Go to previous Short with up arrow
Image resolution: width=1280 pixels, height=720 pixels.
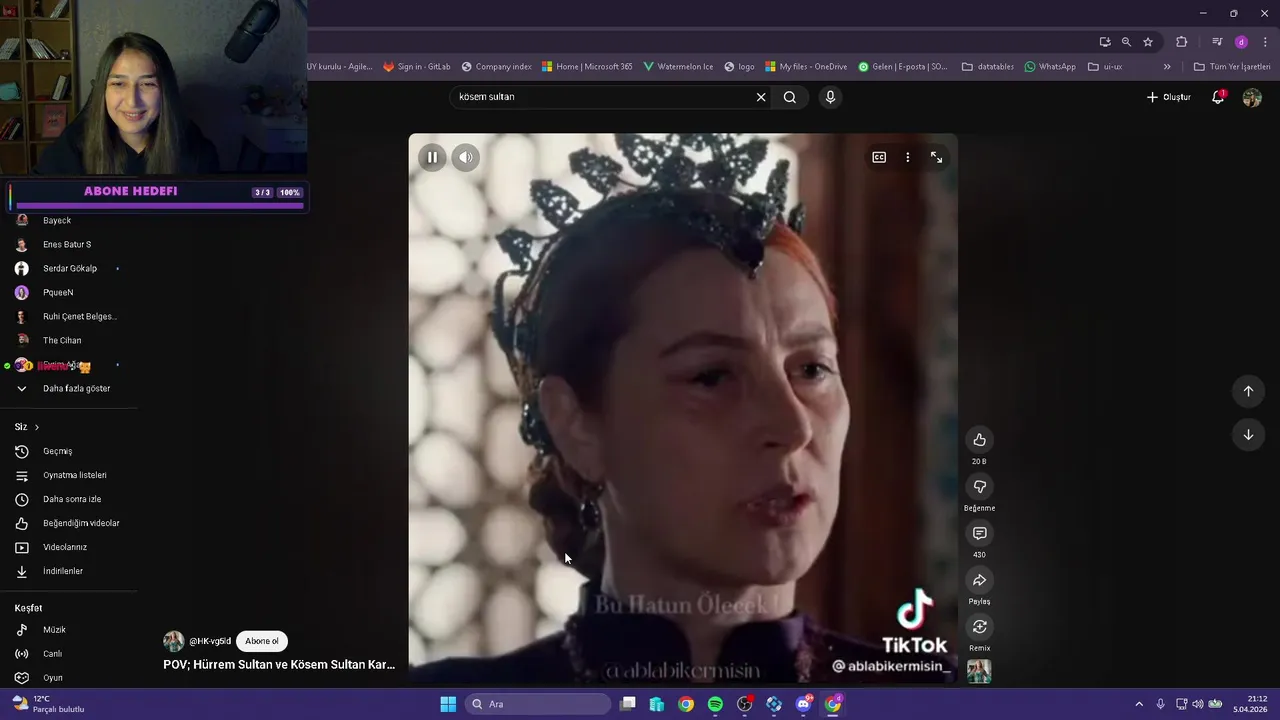pos(1248,391)
